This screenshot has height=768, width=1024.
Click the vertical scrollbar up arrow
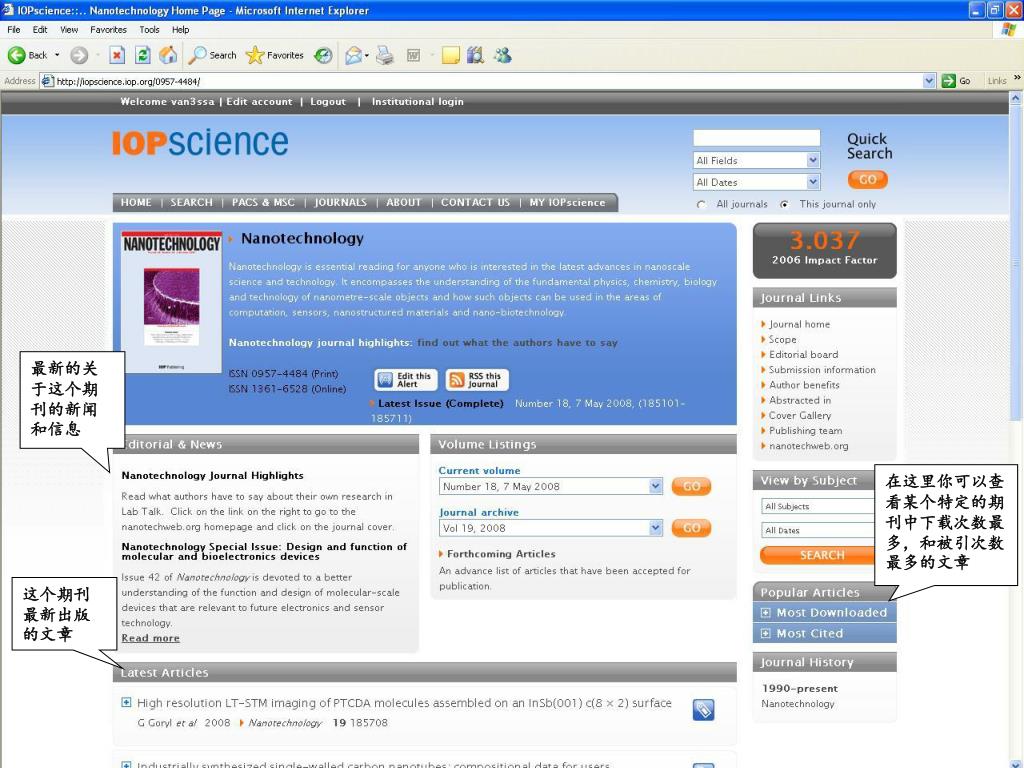click(x=1016, y=98)
